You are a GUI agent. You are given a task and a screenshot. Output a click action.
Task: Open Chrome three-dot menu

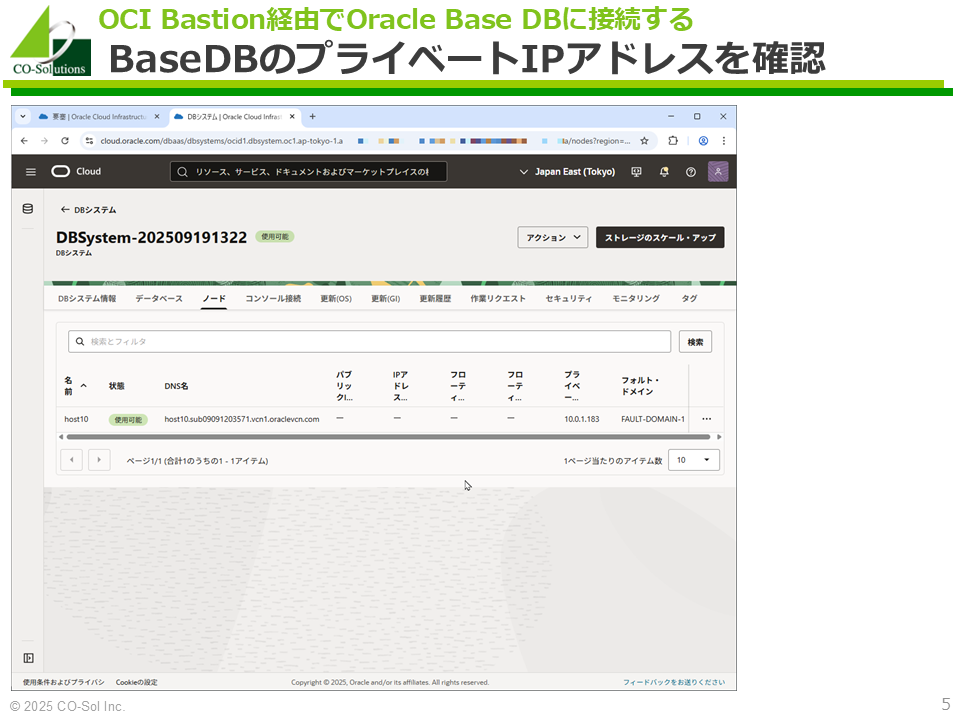[724, 141]
